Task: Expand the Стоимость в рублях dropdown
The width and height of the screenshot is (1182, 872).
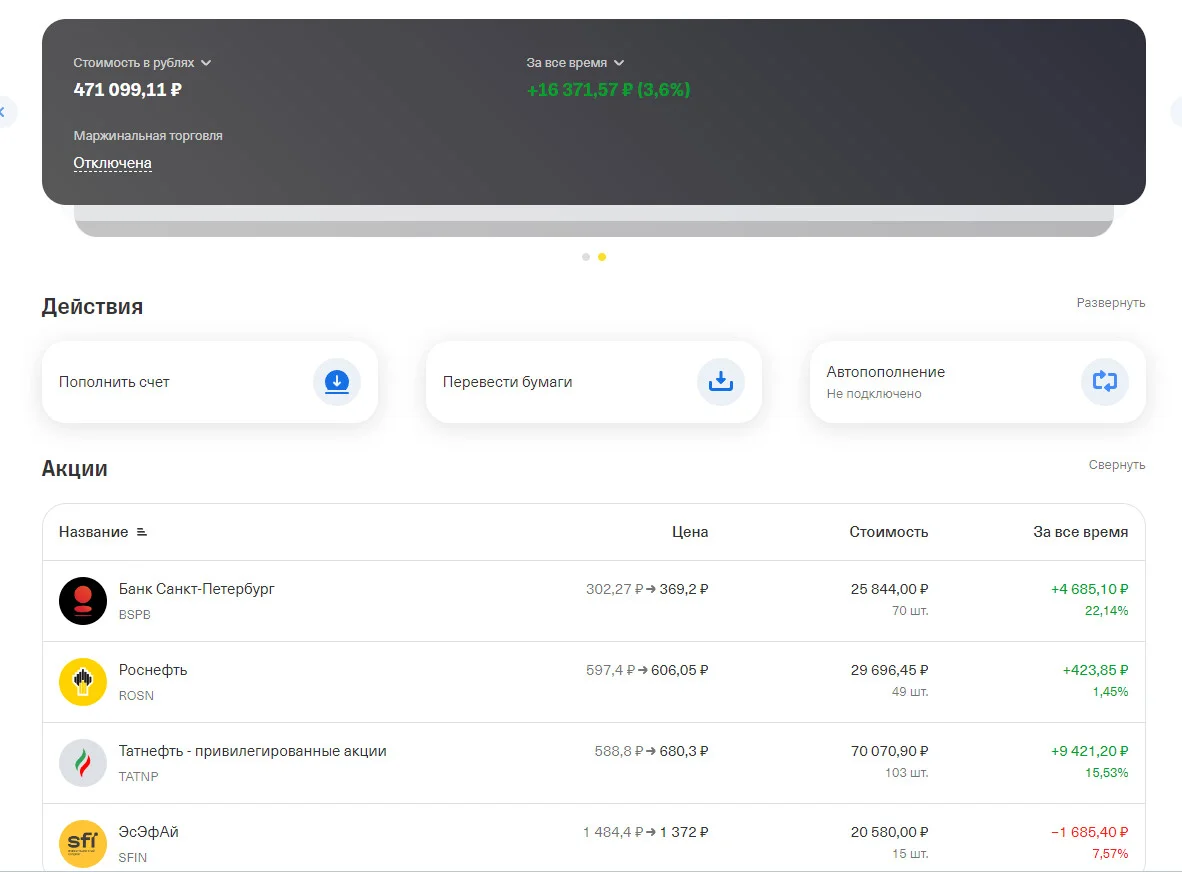Action: click(x=142, y=63)
